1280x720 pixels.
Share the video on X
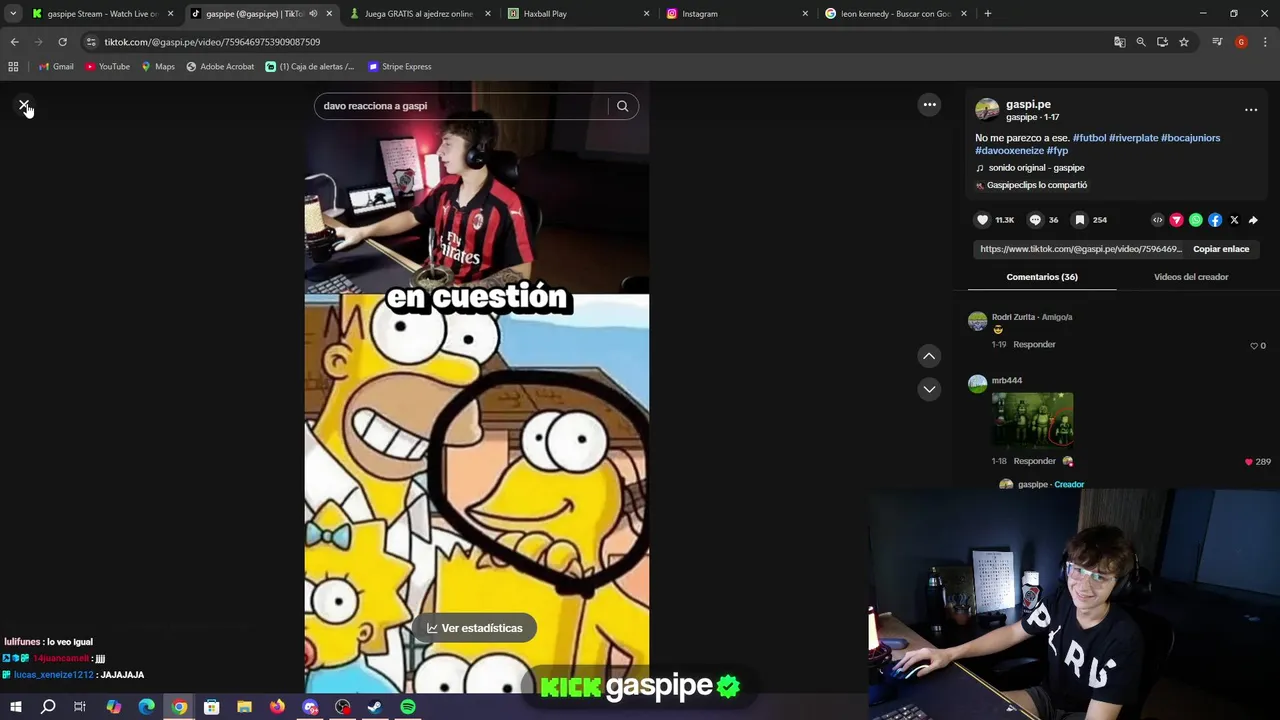(x=1234, y=220)
